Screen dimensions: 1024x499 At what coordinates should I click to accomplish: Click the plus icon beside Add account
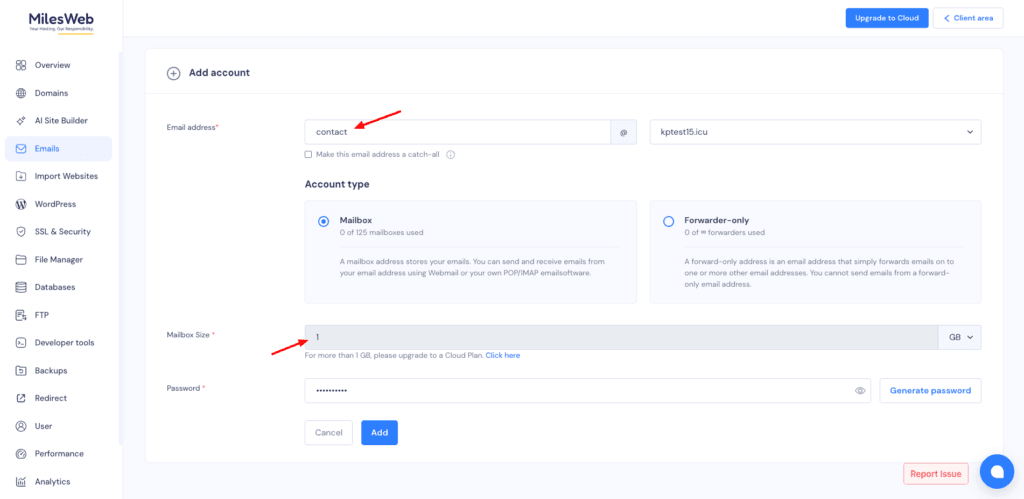point(173,73)
